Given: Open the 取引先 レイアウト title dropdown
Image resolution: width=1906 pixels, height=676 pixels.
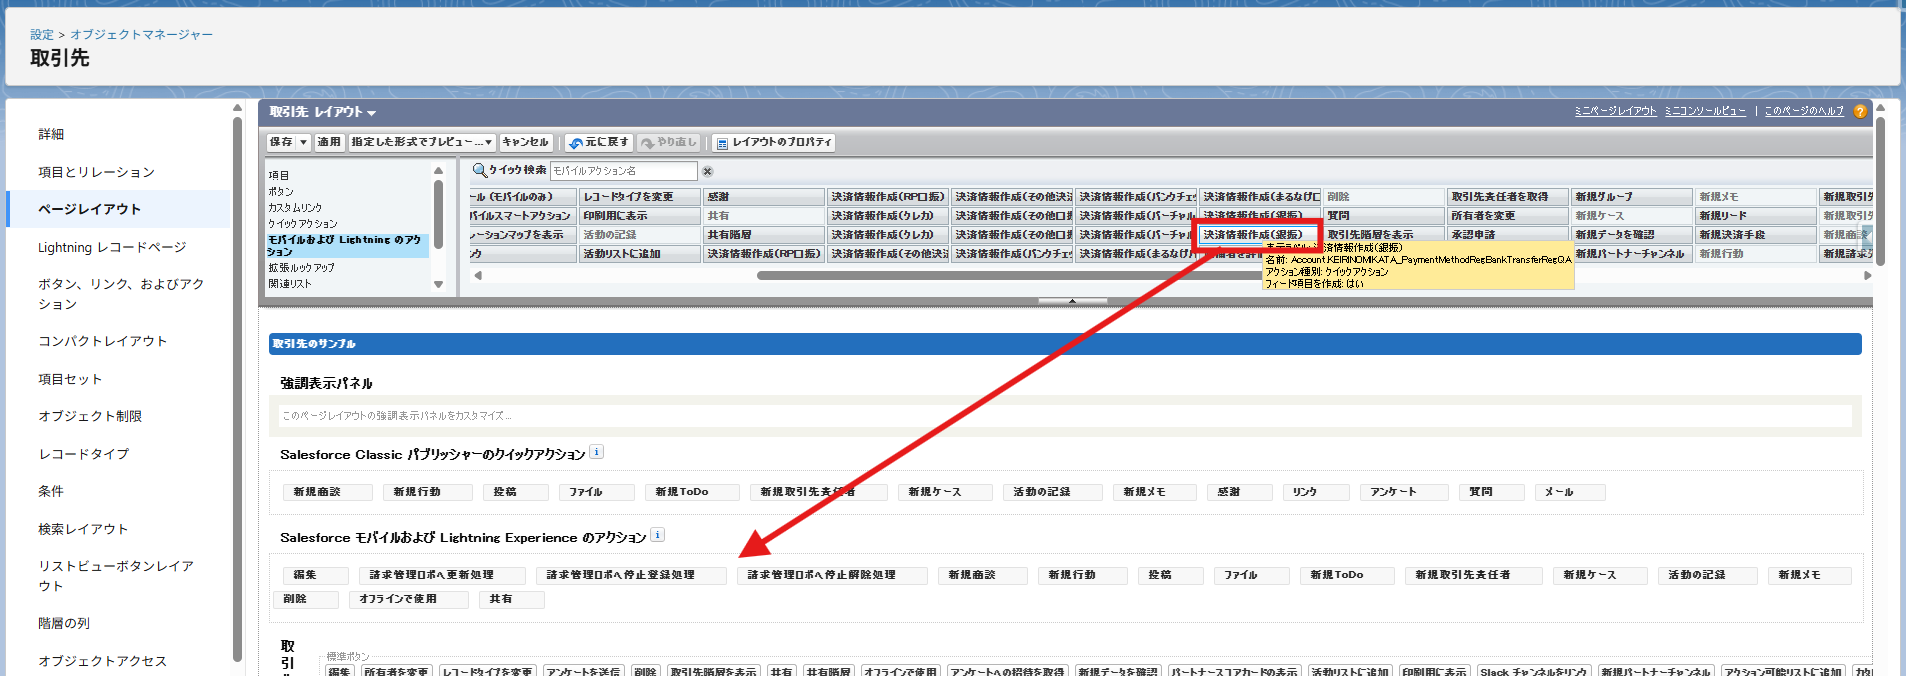Looking at the screenshot, I should pyautogui.click(x=371, y=113).
